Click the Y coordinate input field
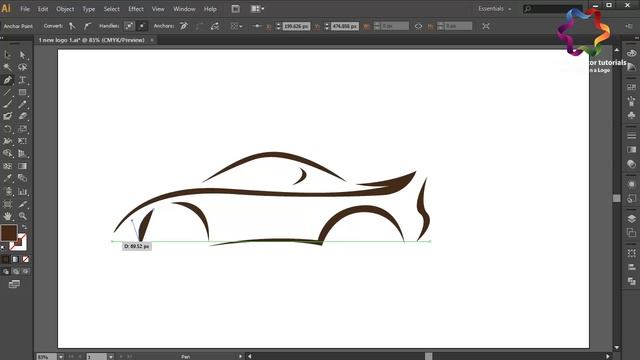The height and width of the screenshot is (360, 640). point(345,26)
